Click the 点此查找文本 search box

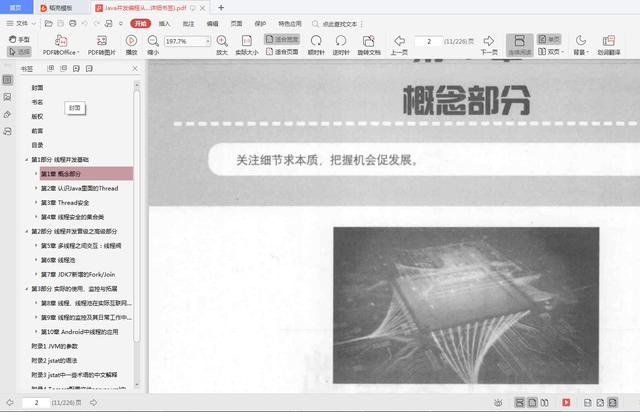[x=337, y=24]
